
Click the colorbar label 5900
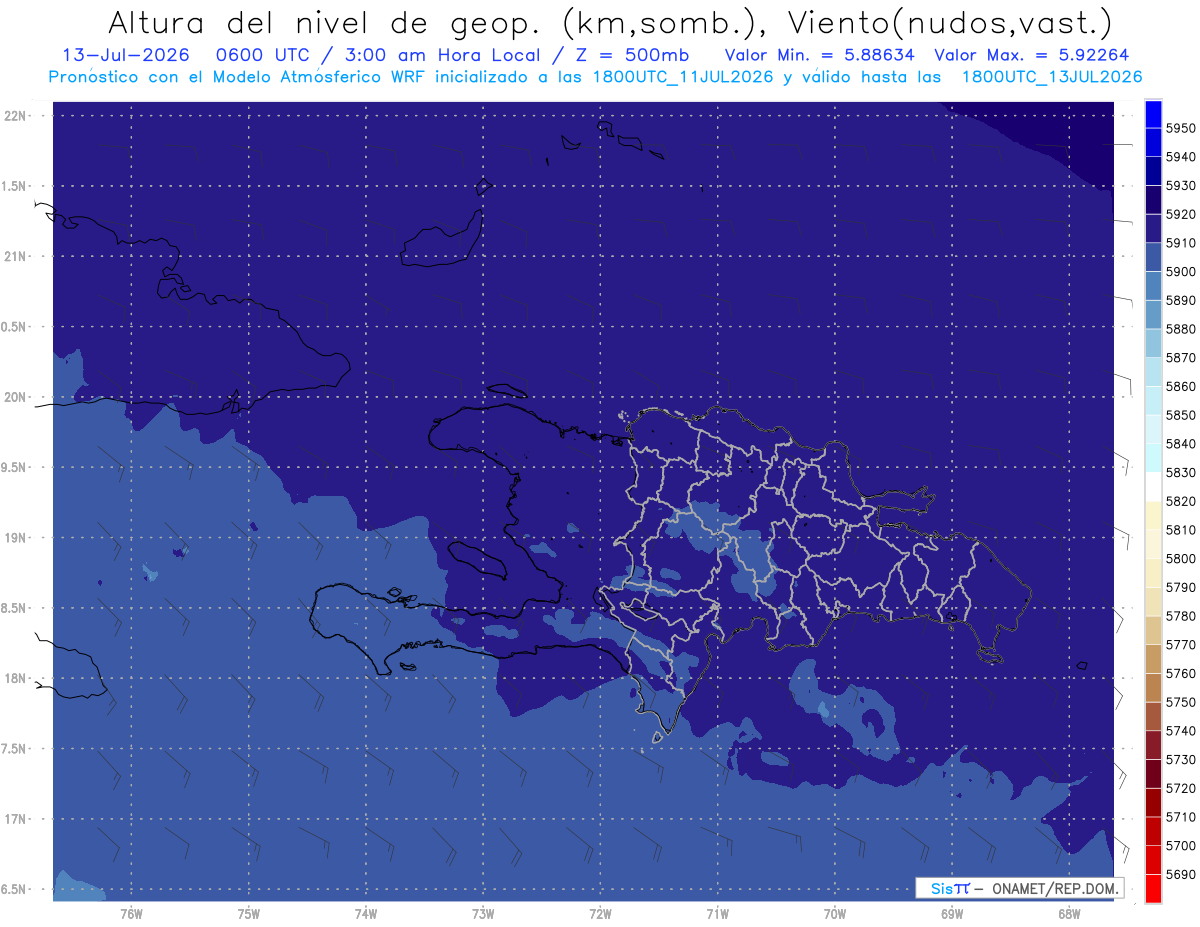(1180, 271)
